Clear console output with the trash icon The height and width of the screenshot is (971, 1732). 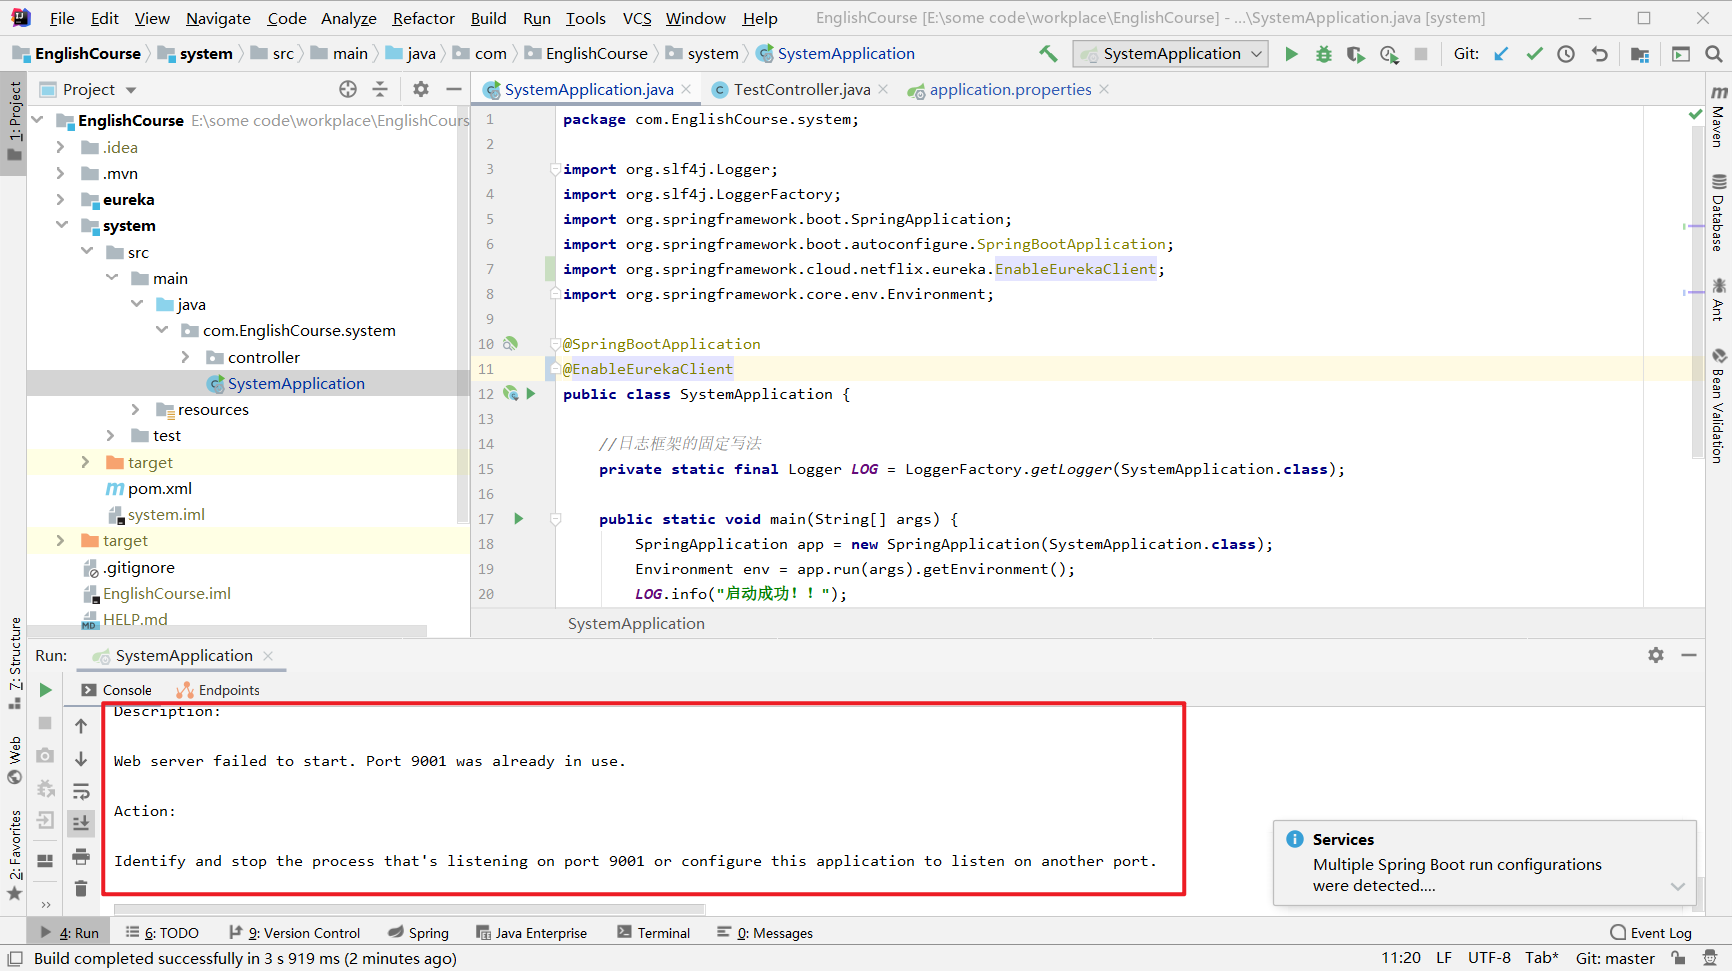tap(81, 888)
